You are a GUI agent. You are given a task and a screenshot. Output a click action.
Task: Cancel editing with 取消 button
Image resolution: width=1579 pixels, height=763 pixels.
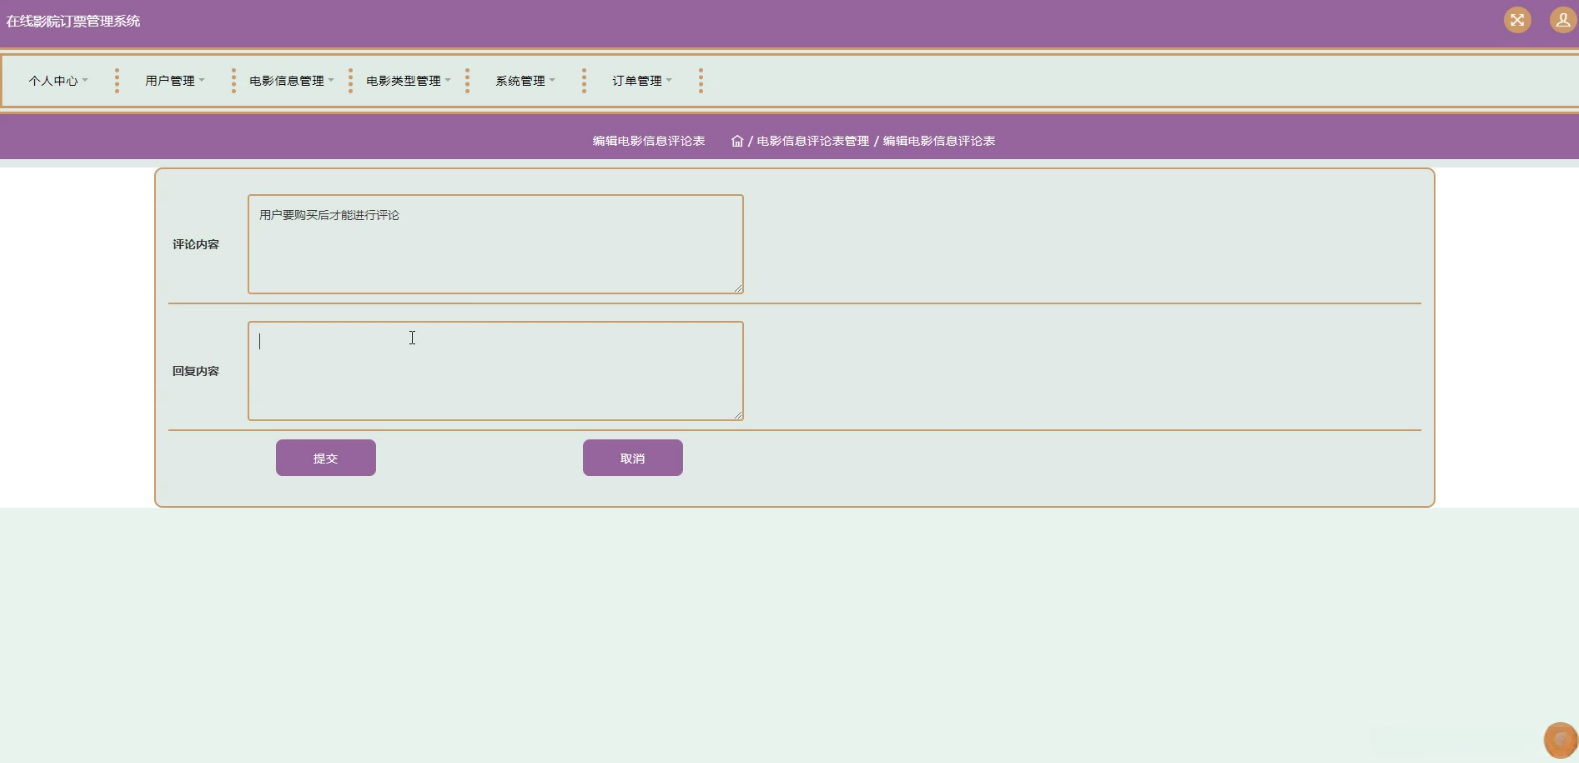coord(633,458)
